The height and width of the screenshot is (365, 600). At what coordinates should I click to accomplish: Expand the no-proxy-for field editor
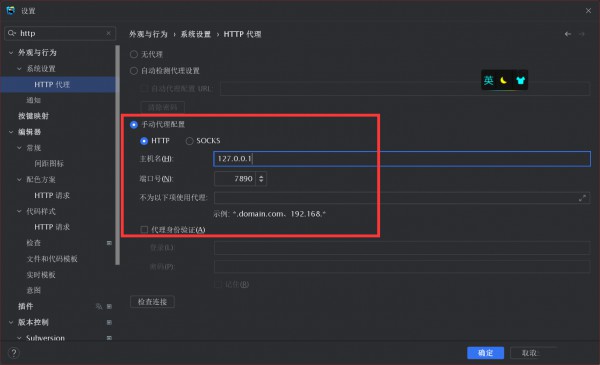582,198
